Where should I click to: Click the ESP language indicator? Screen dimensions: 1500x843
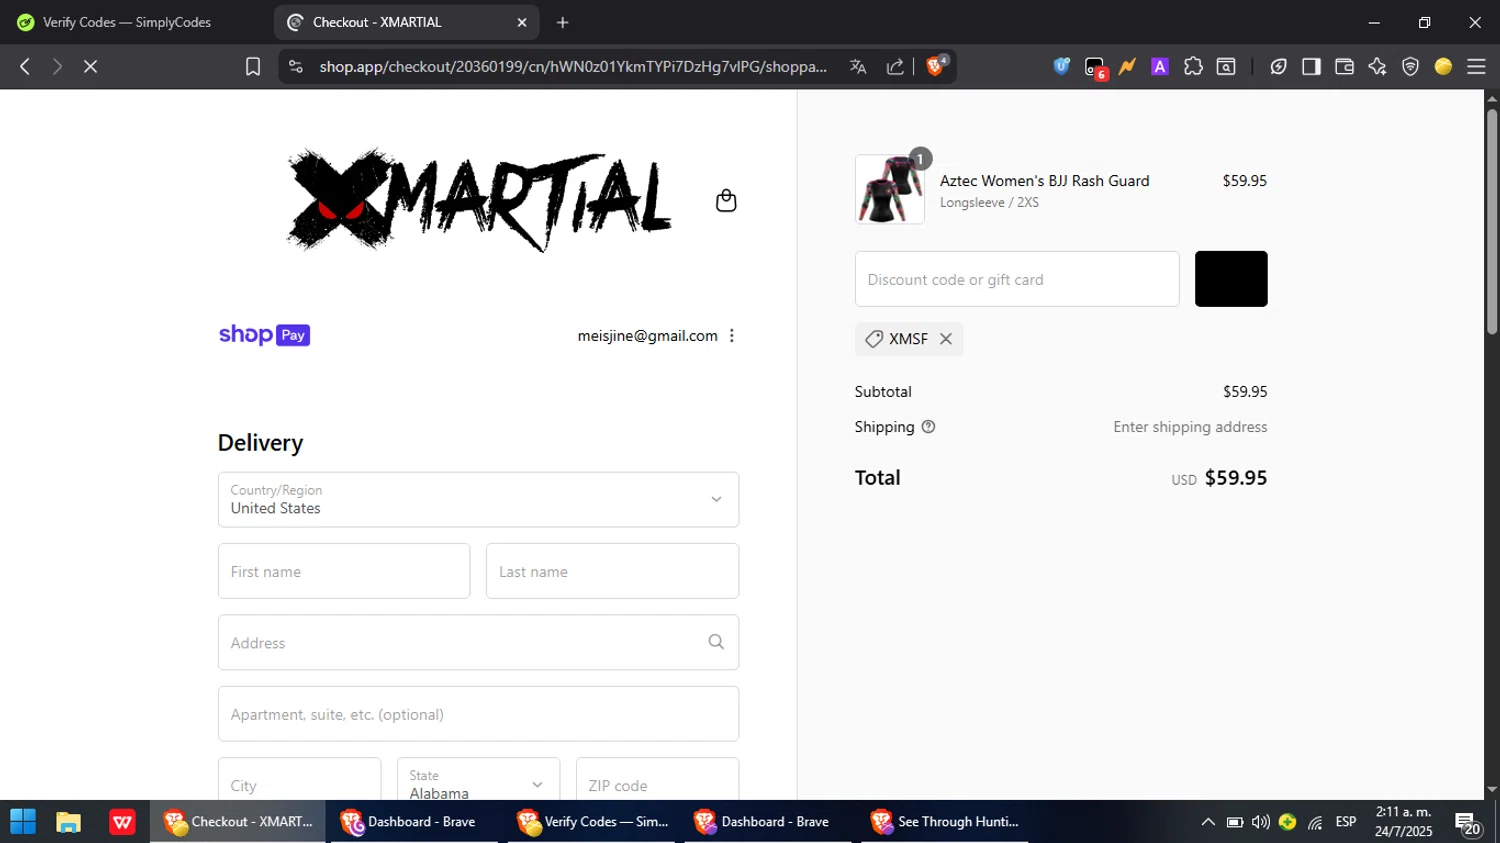1346,822
